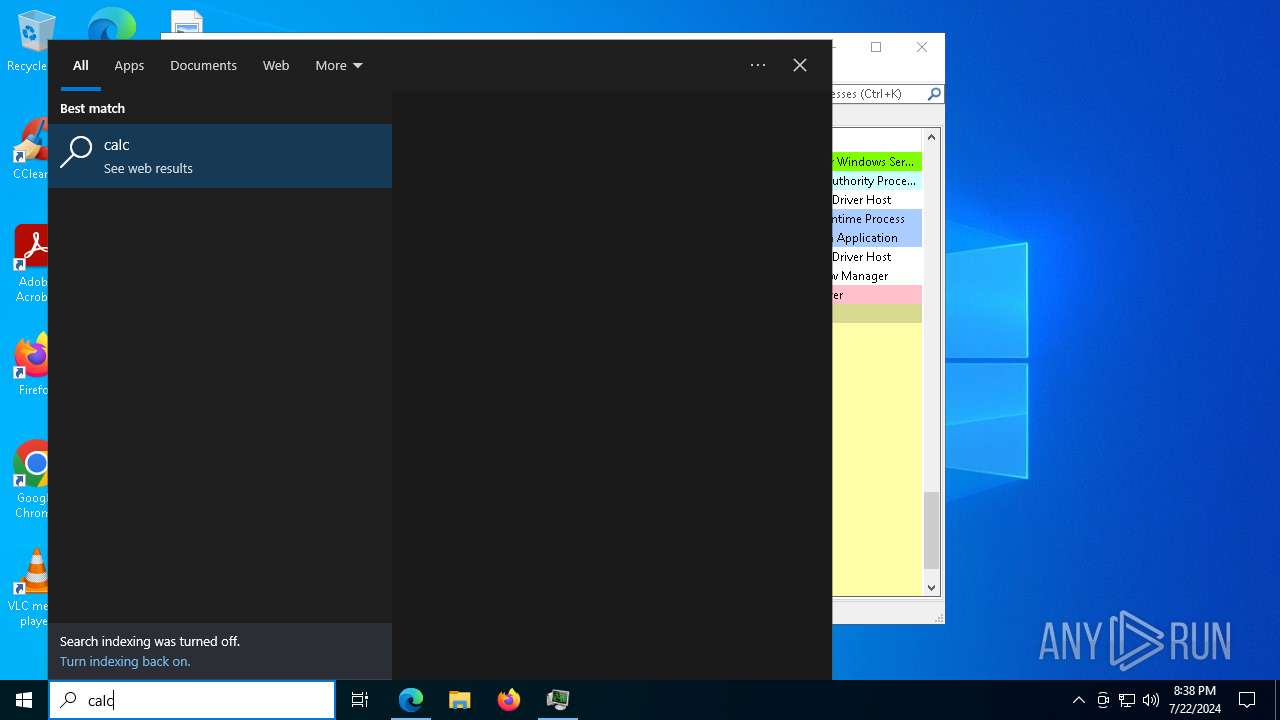
Task: Open the CCleaner desktop shortcut
Action: [30, 148]
